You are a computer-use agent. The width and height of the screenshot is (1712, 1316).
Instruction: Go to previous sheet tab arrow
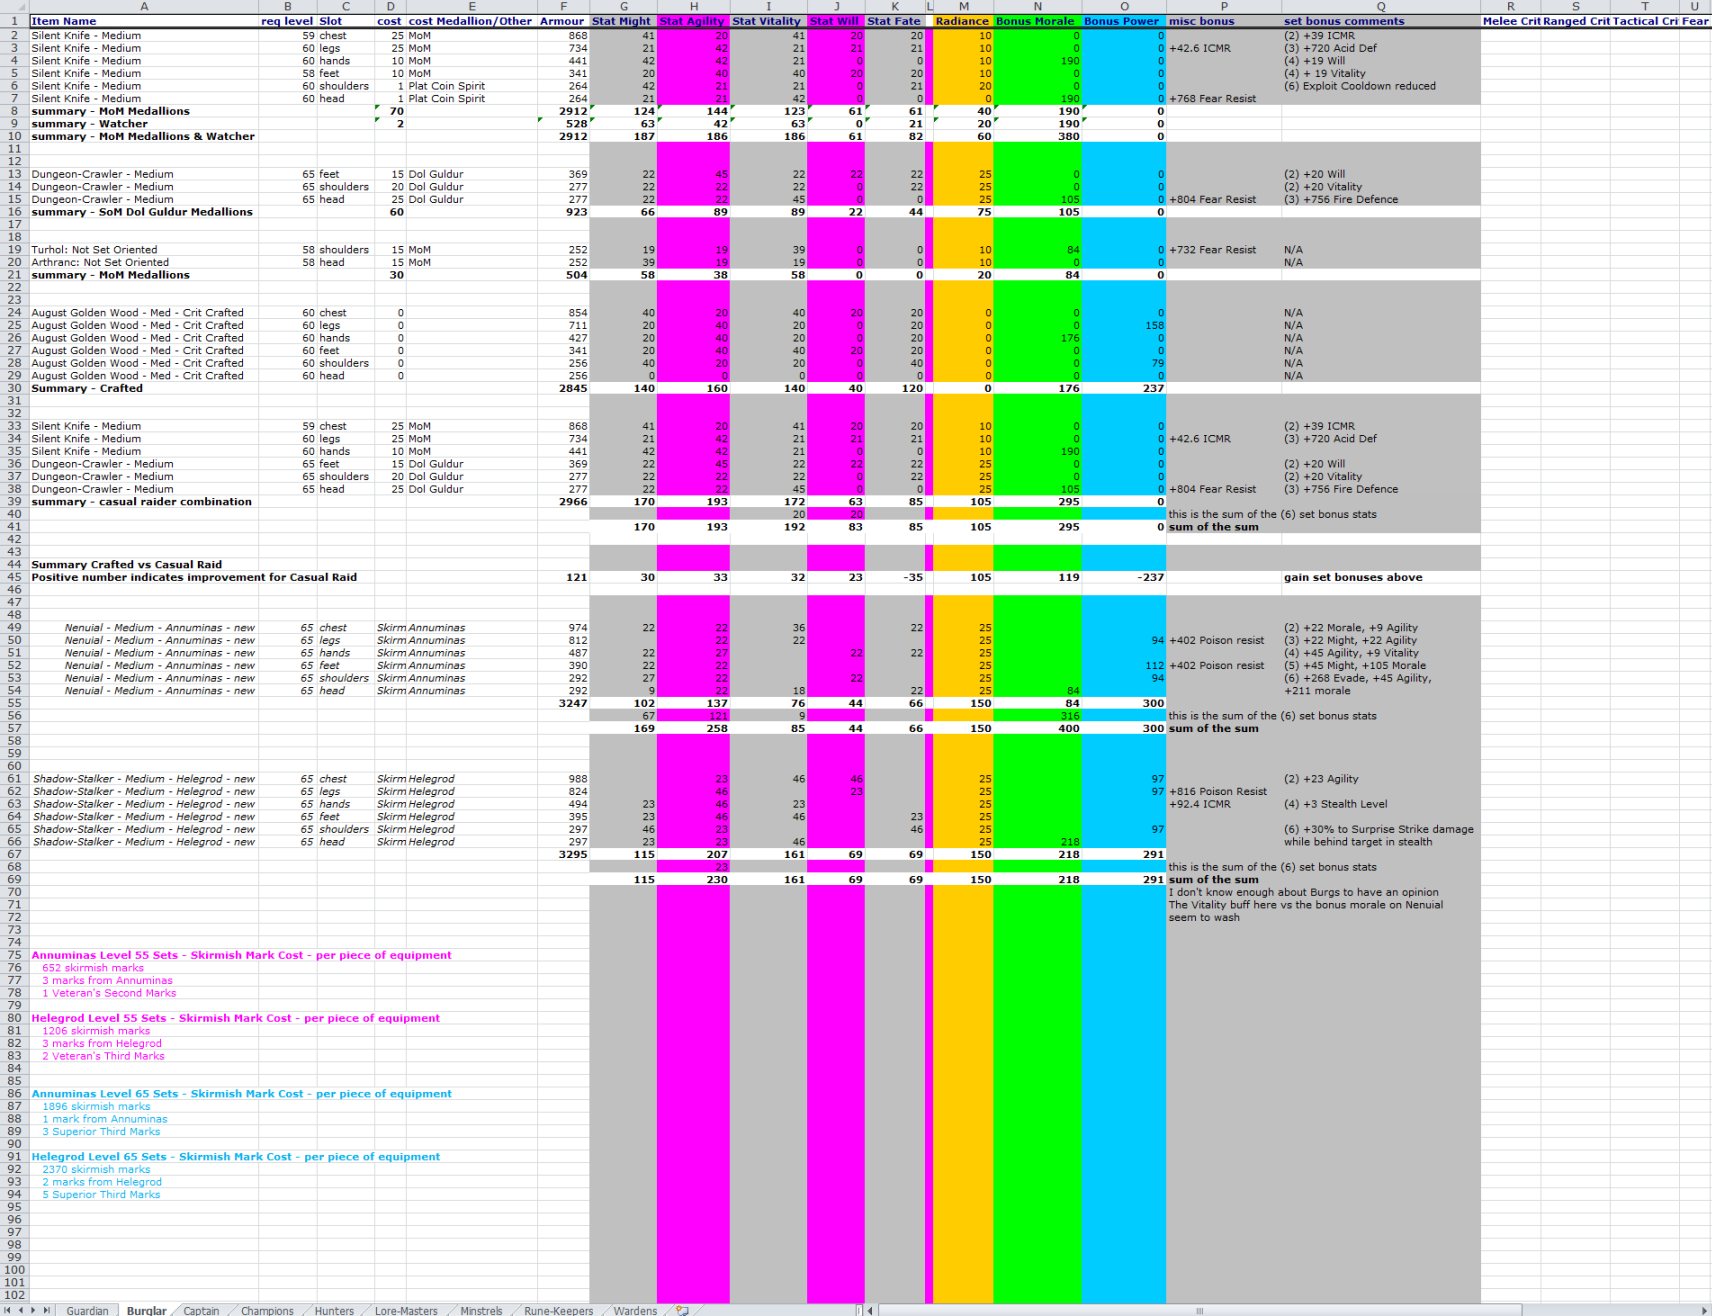point(20,1310)
